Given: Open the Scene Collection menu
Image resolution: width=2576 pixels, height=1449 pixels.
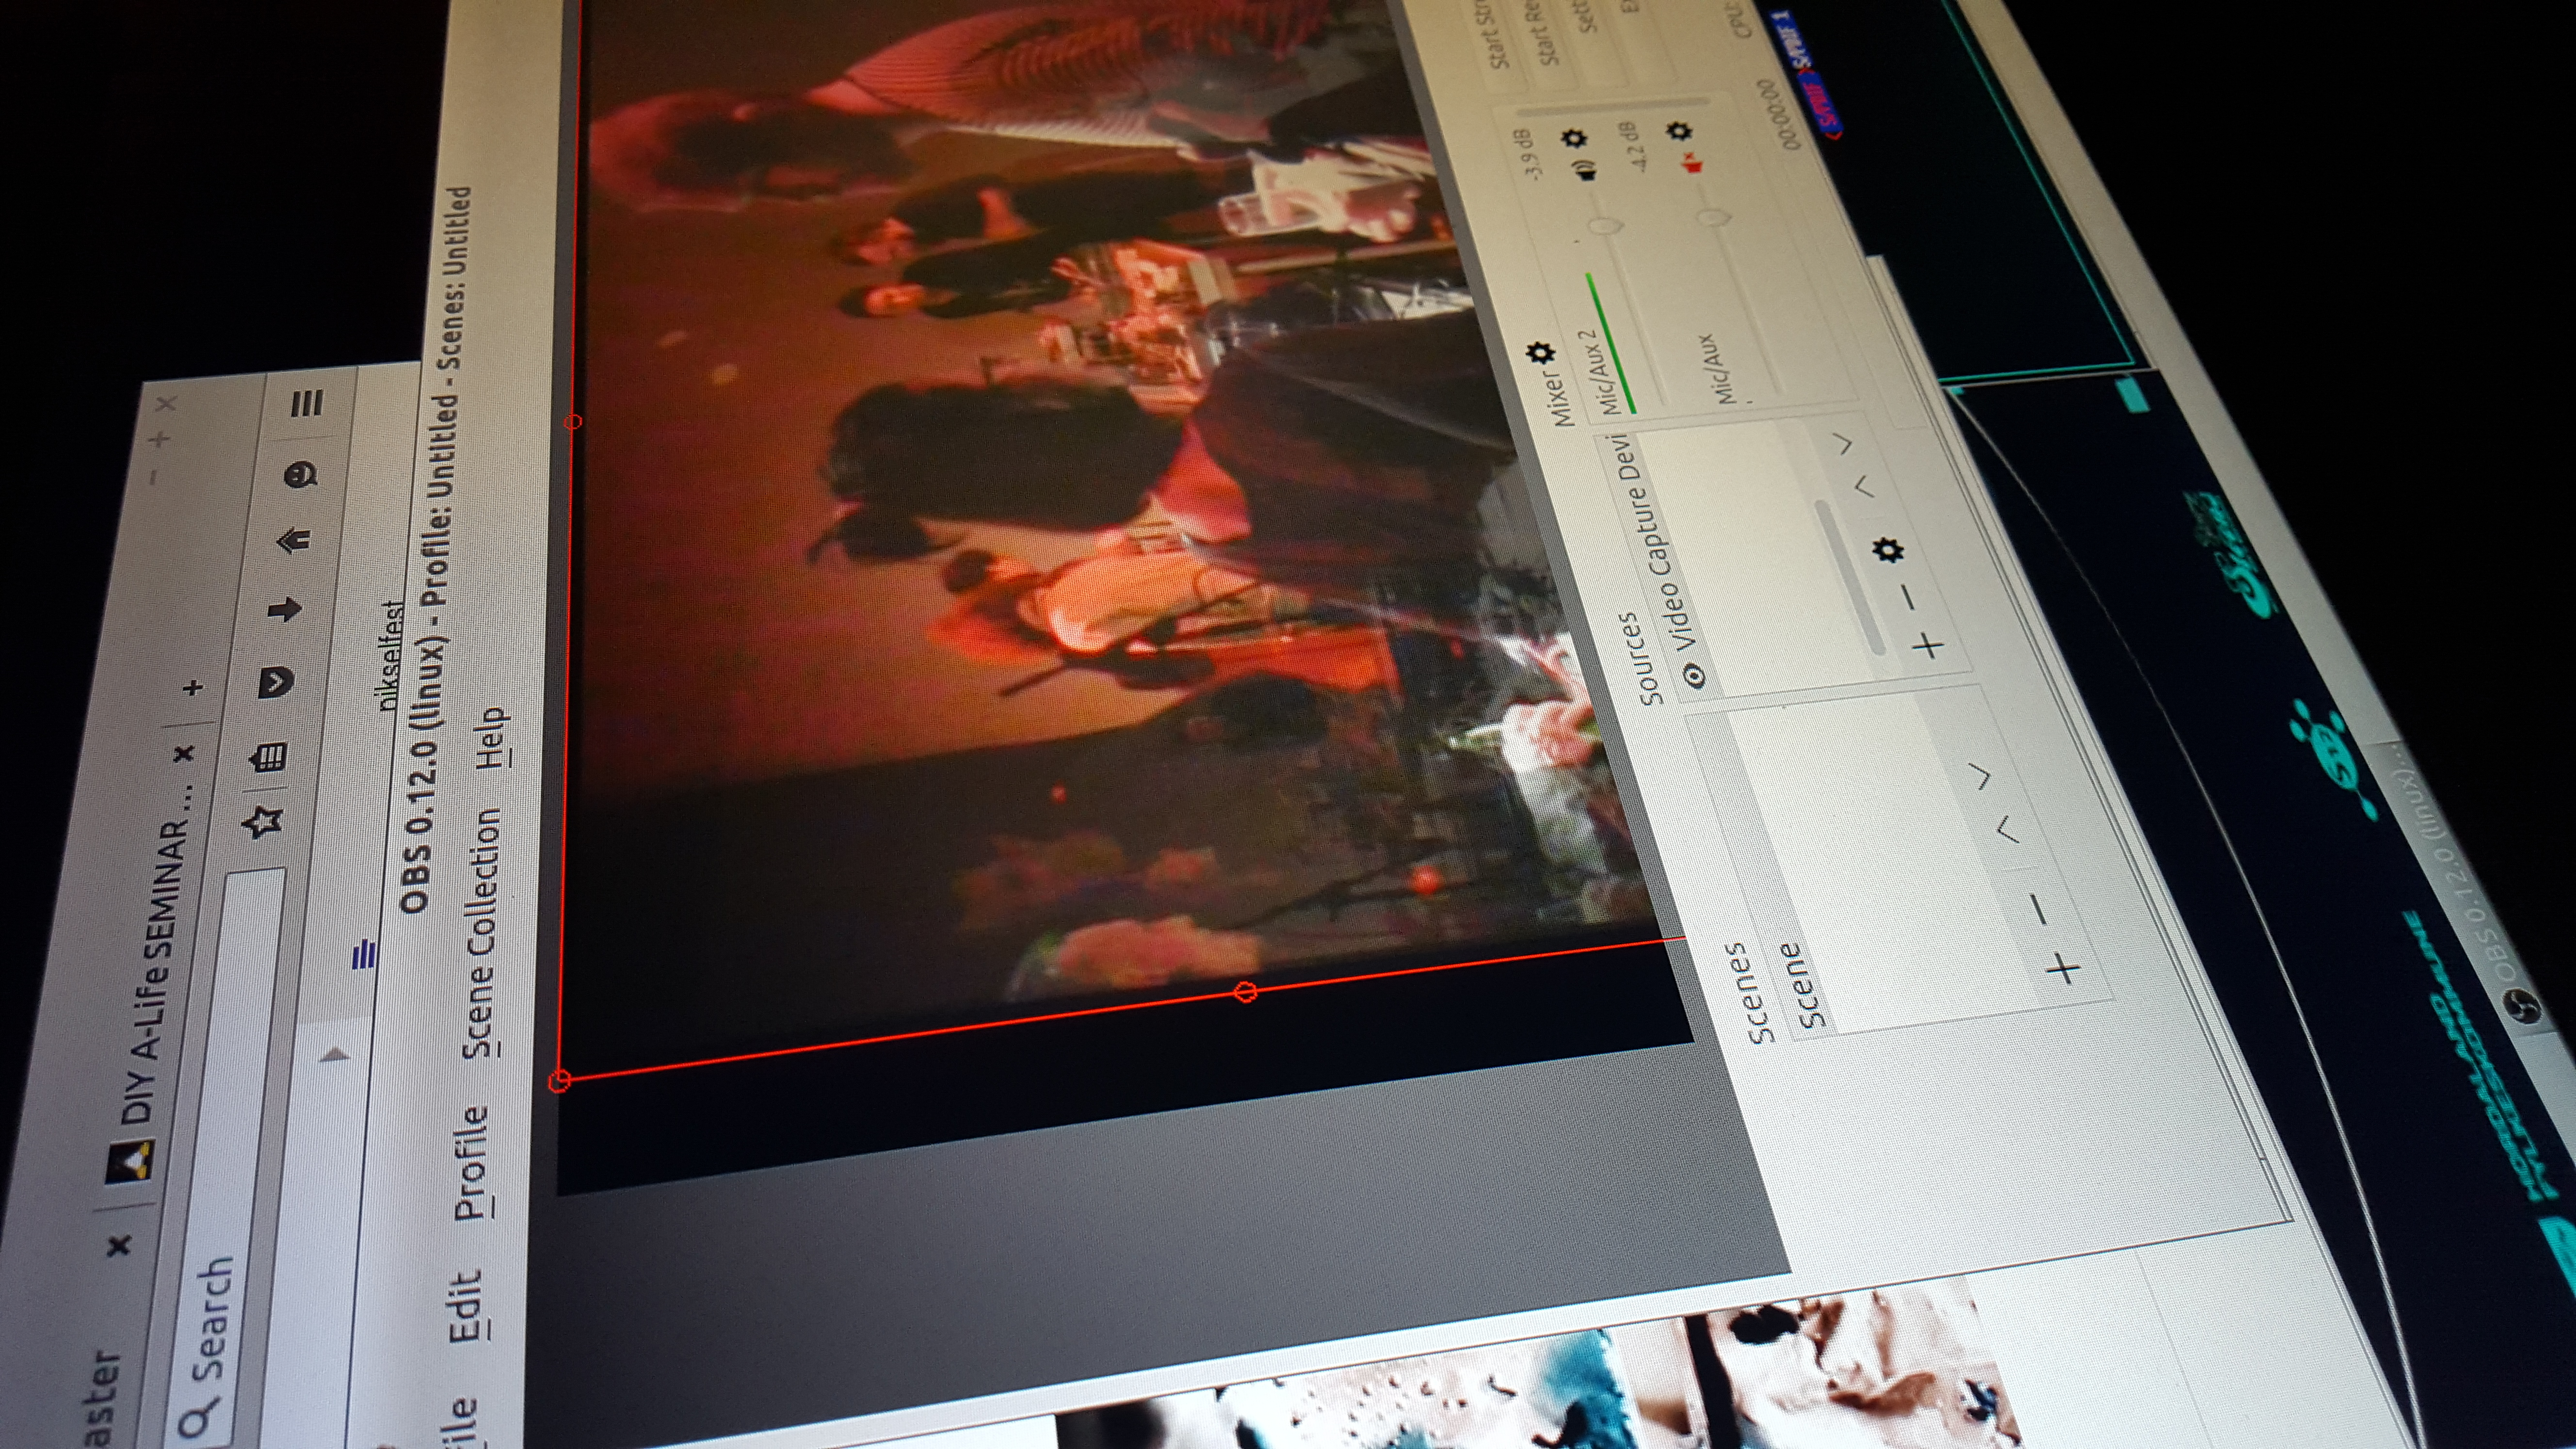Looking at the screenshot, I should coord(482,933).
